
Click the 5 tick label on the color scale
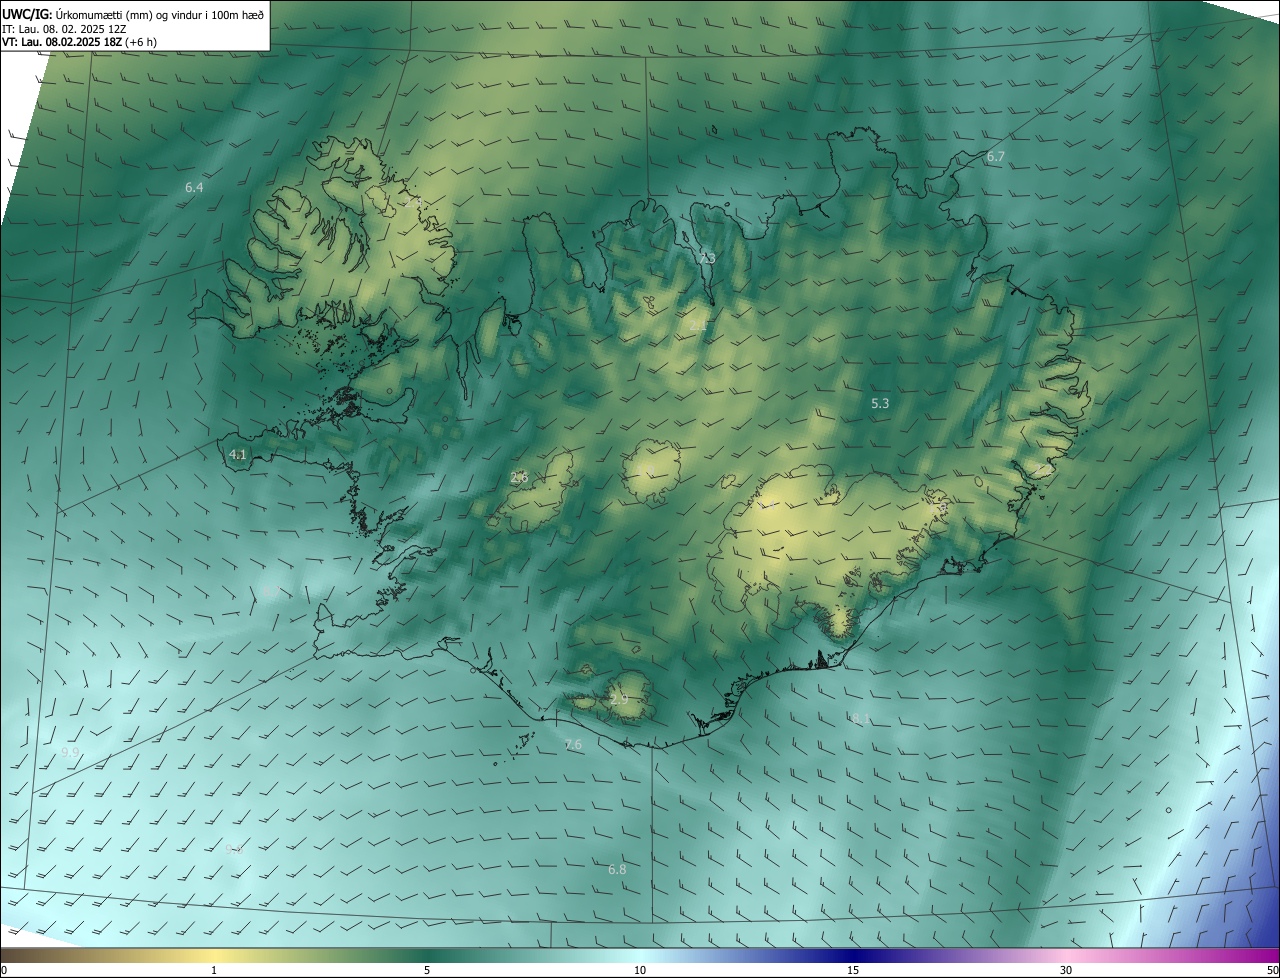point(427,970)
